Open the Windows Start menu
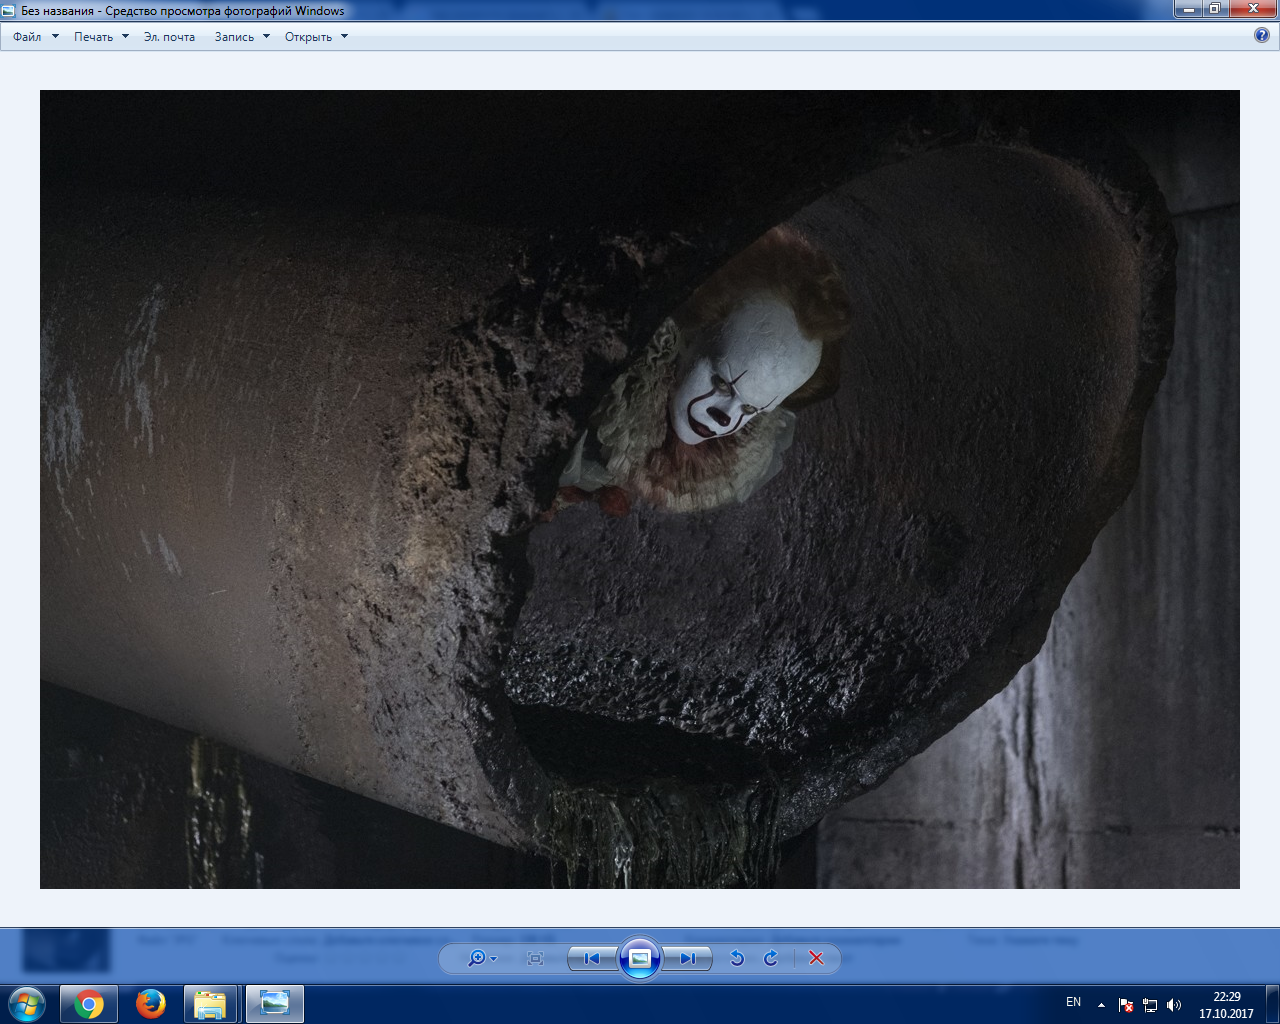Screen dimensions: 1280x1024 27,1003
